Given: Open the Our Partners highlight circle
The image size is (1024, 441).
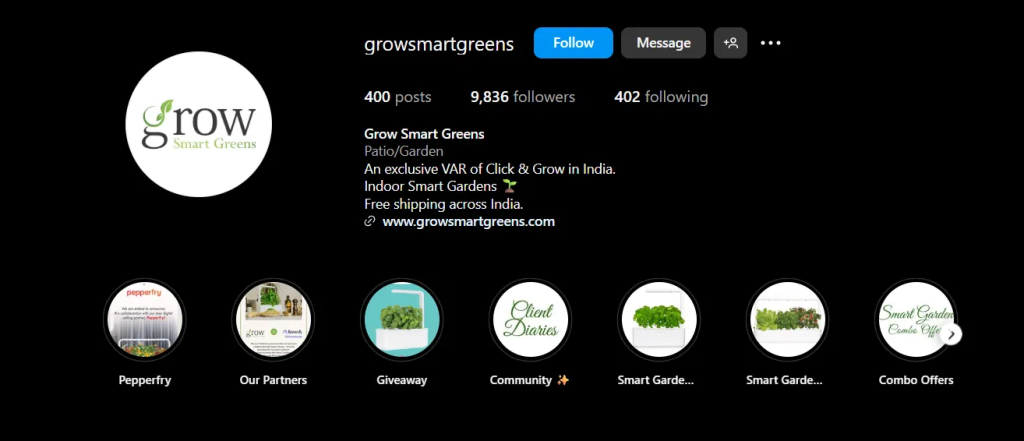Looking at the screenshot, I should tap(273, 320).
